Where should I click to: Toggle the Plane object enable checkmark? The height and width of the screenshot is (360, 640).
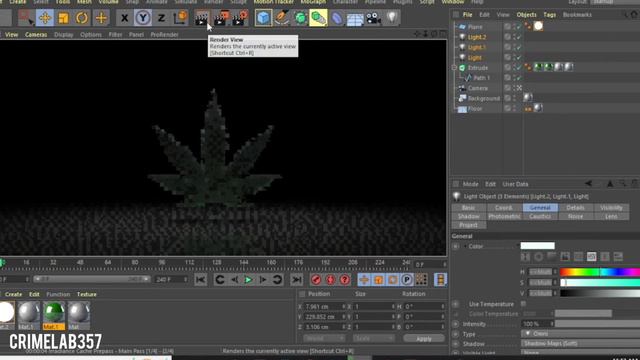(519, 27)
